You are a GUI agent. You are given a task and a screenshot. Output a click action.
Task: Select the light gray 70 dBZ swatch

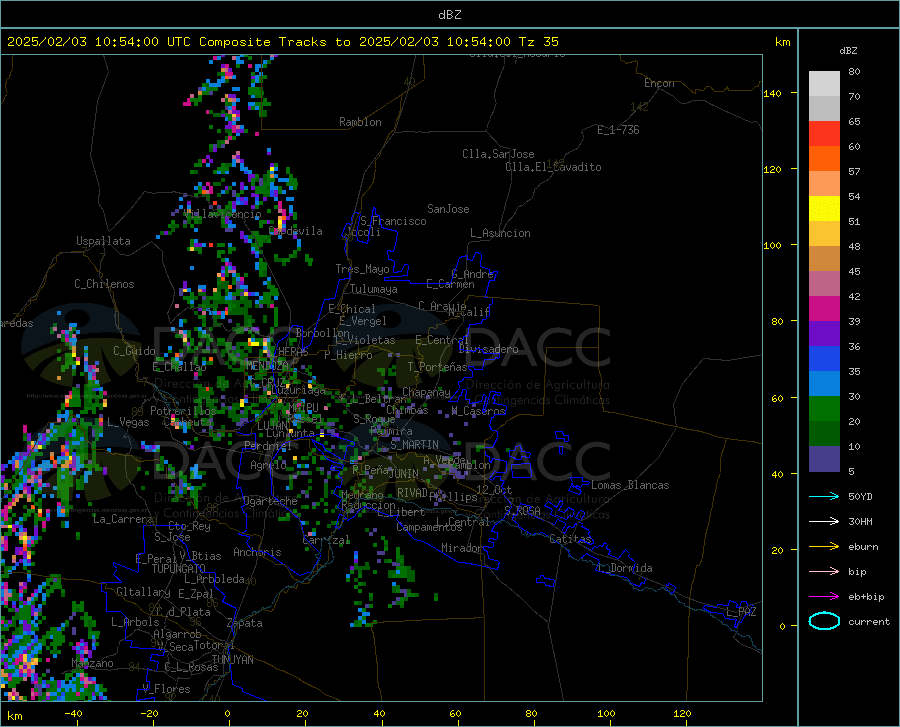click(824, 84)
